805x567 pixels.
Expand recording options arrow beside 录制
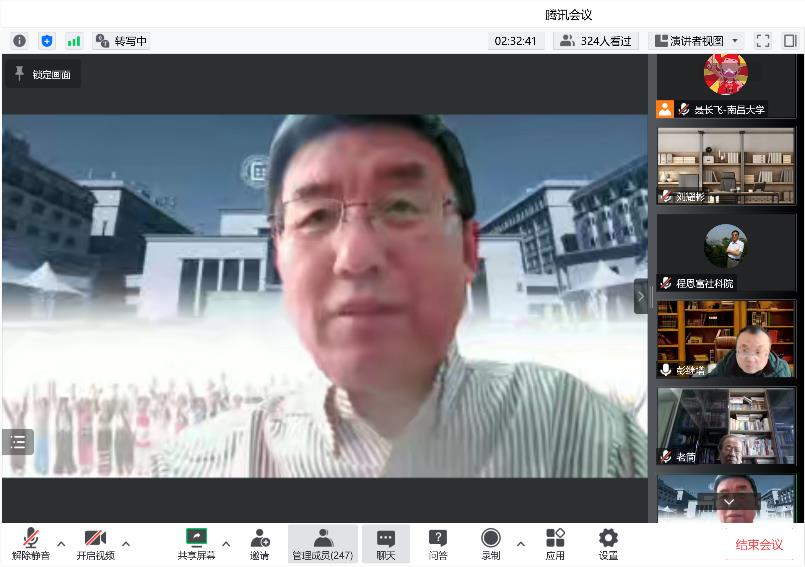(x=521, y=543)
